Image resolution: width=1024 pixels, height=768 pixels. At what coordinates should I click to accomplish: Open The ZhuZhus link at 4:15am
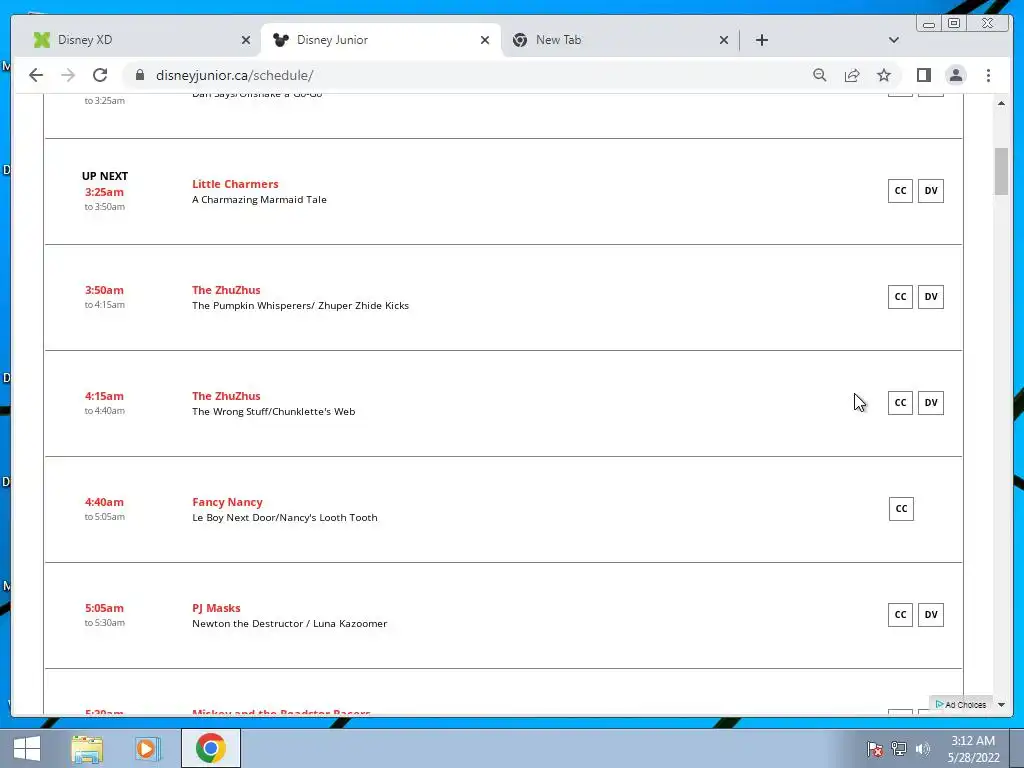(226, 396)
